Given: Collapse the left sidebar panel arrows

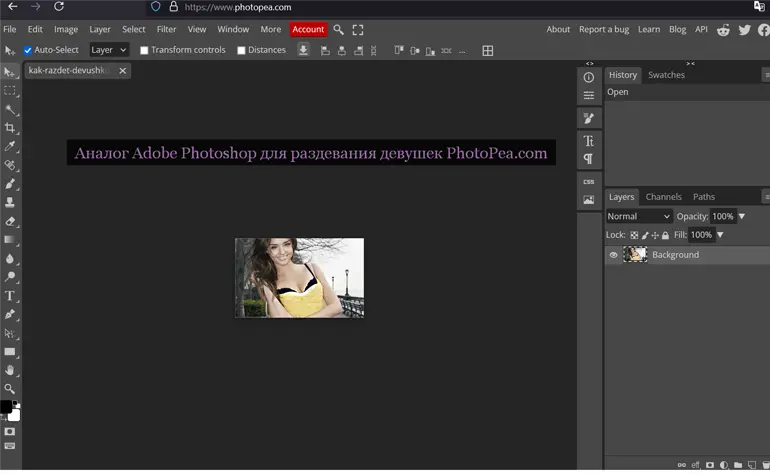Looking at the screenshot, I should pos(589,63).
